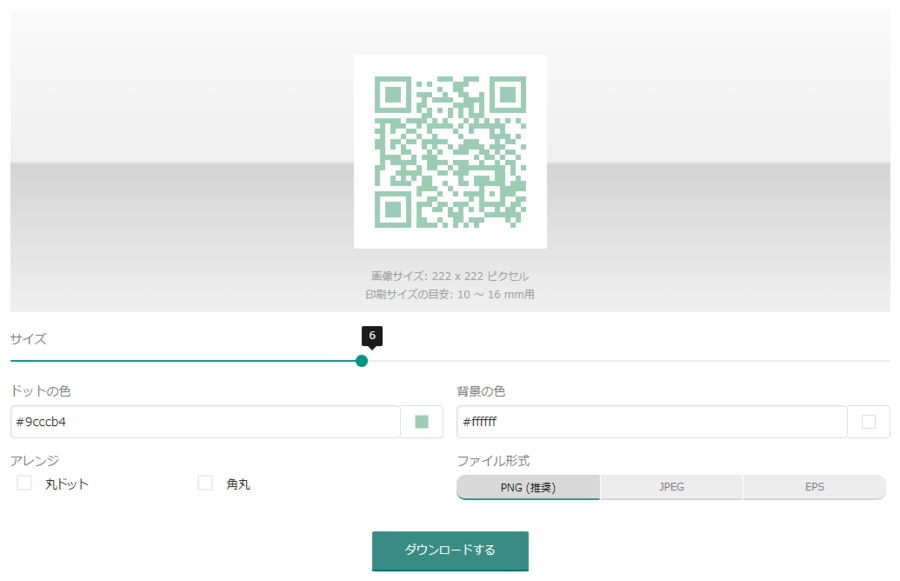Click the ファイル形式 section label
Screen dimensions: 900x581
(x=493, y=461)
